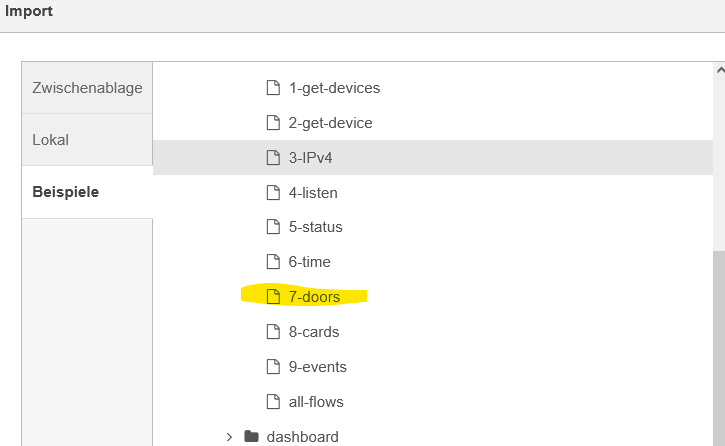Select the 7-doors example label
The width and height of the screenshot is (725, 446).
[x=314, y=297]
